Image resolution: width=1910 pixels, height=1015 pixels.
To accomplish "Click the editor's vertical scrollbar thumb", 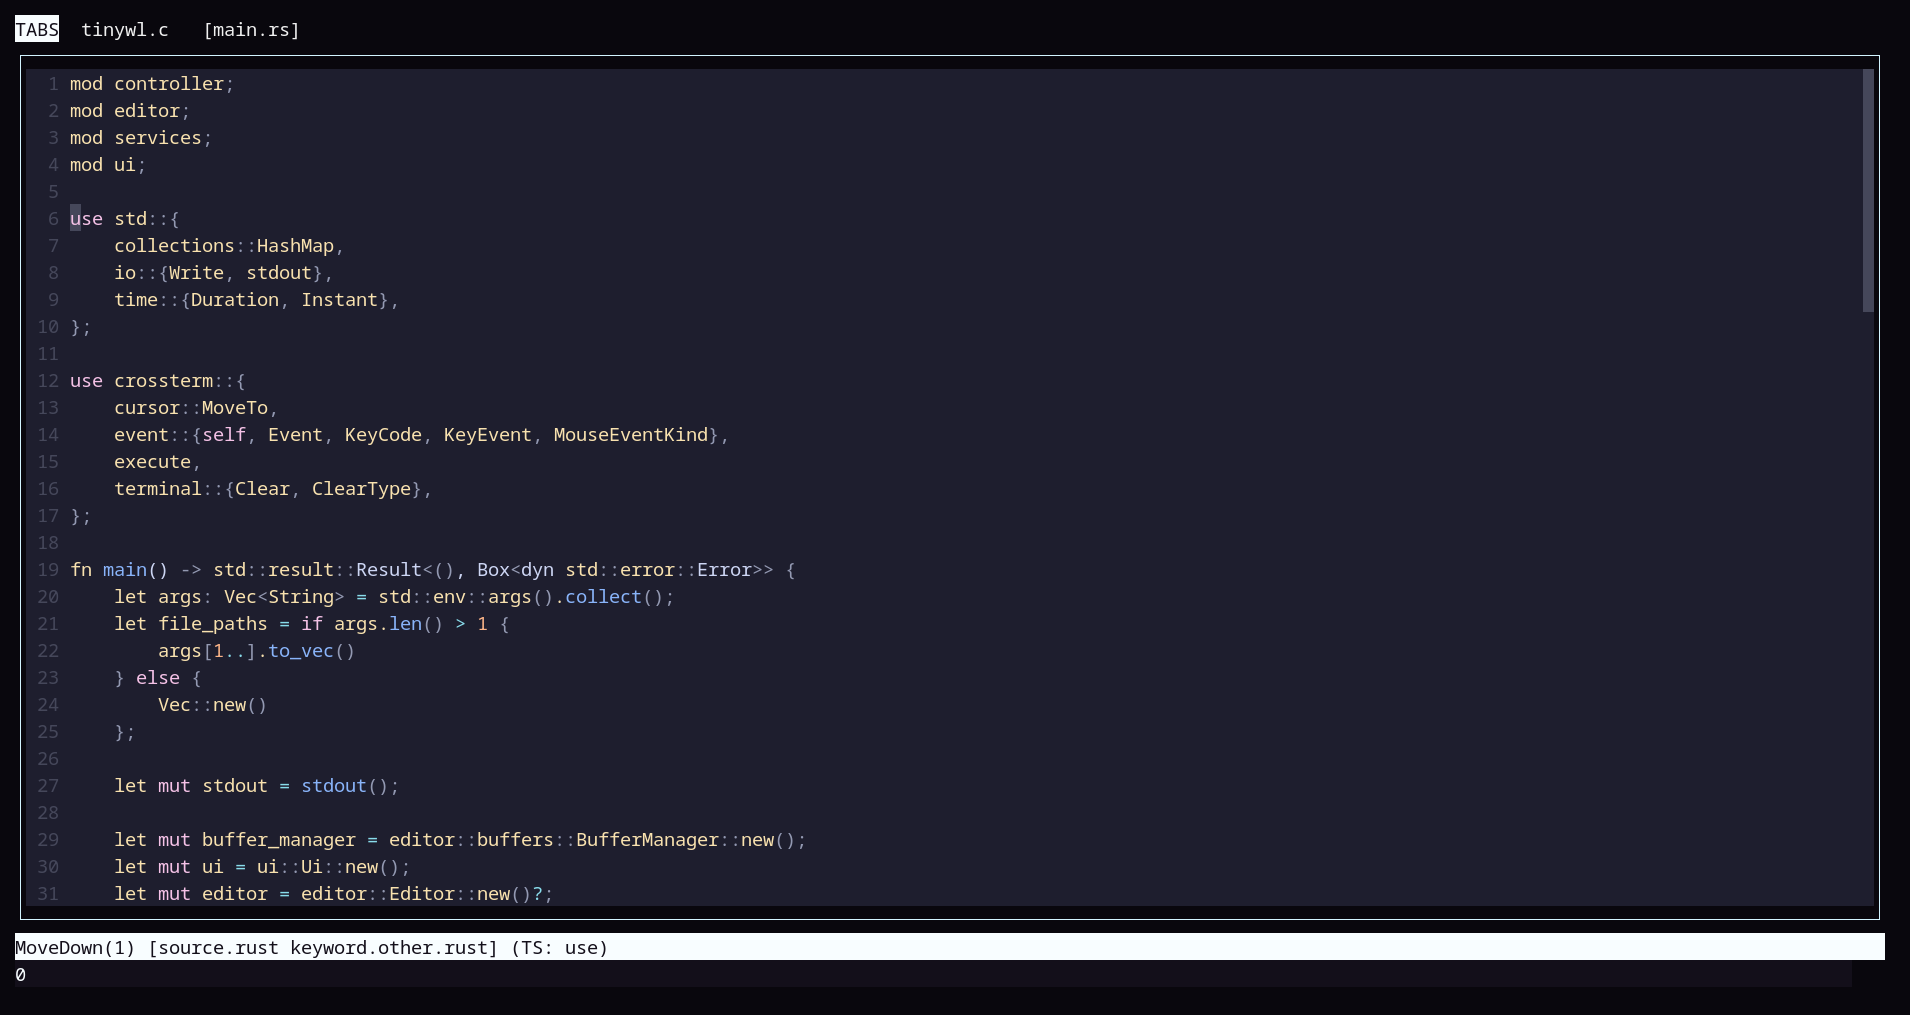I will [1868, 190].
